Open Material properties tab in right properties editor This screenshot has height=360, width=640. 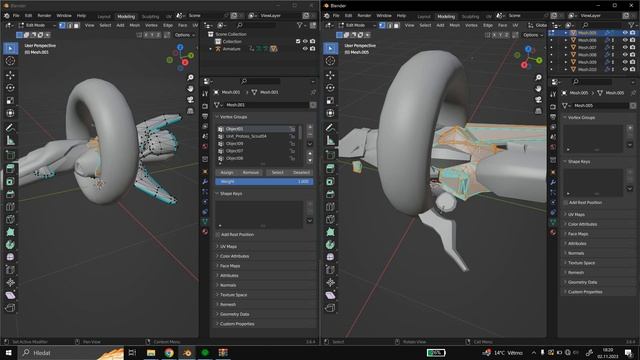coord(553,232)
